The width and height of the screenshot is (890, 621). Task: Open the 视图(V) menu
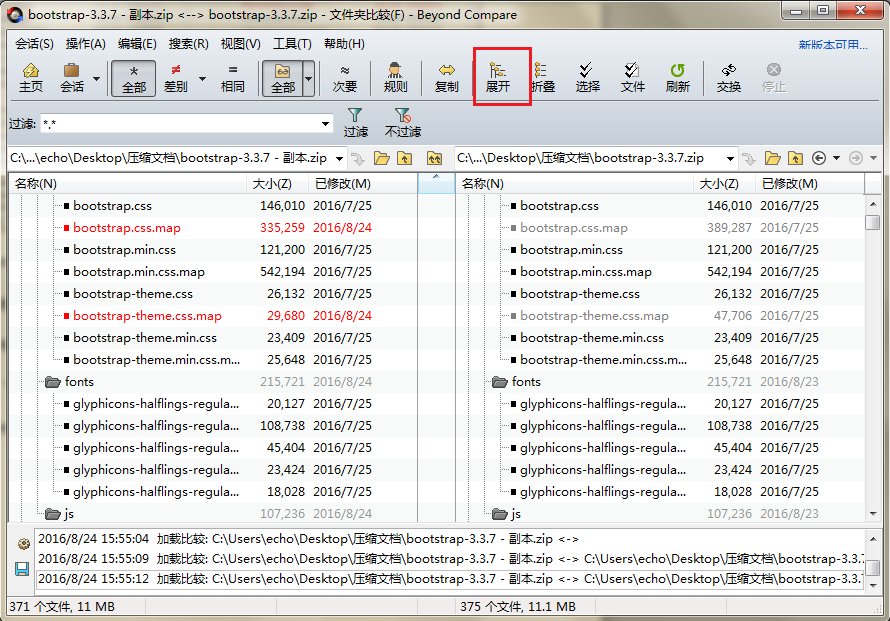(240, 44)
